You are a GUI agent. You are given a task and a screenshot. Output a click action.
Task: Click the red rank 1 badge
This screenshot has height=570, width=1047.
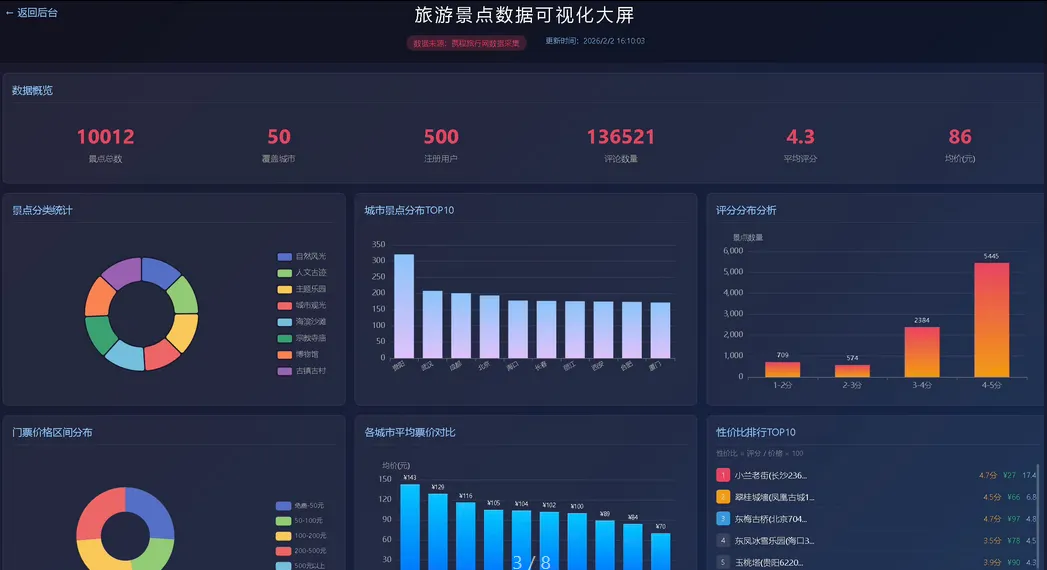(x=722, y=475)
